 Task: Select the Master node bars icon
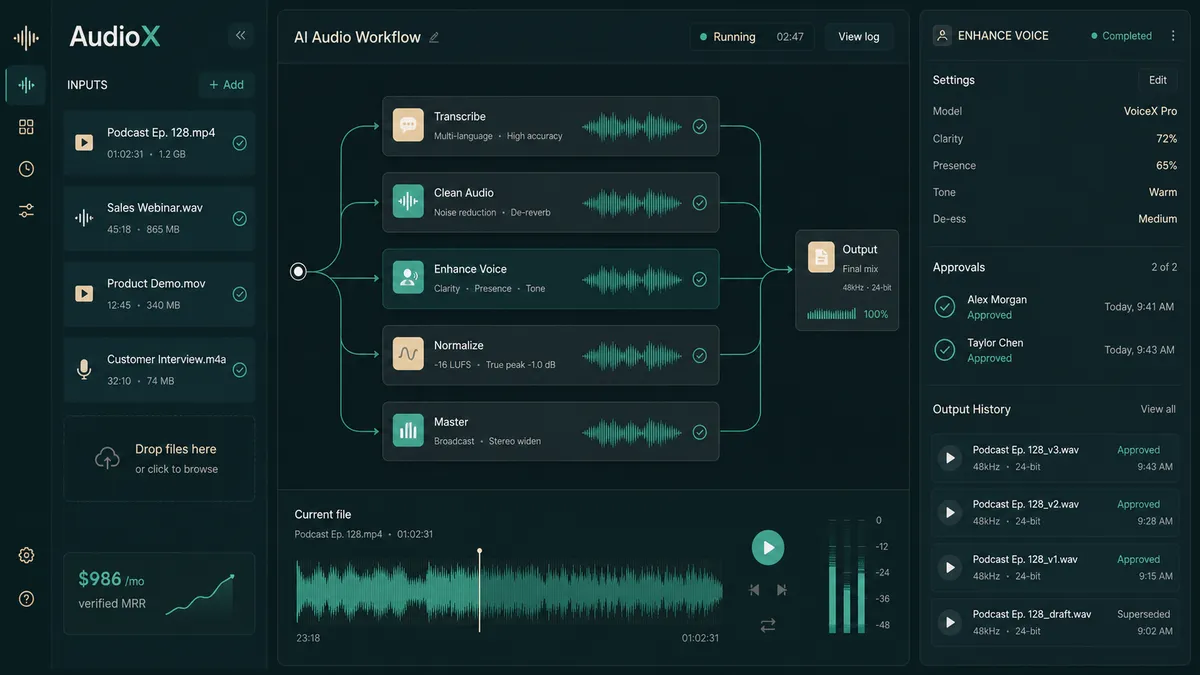[408, 431]
